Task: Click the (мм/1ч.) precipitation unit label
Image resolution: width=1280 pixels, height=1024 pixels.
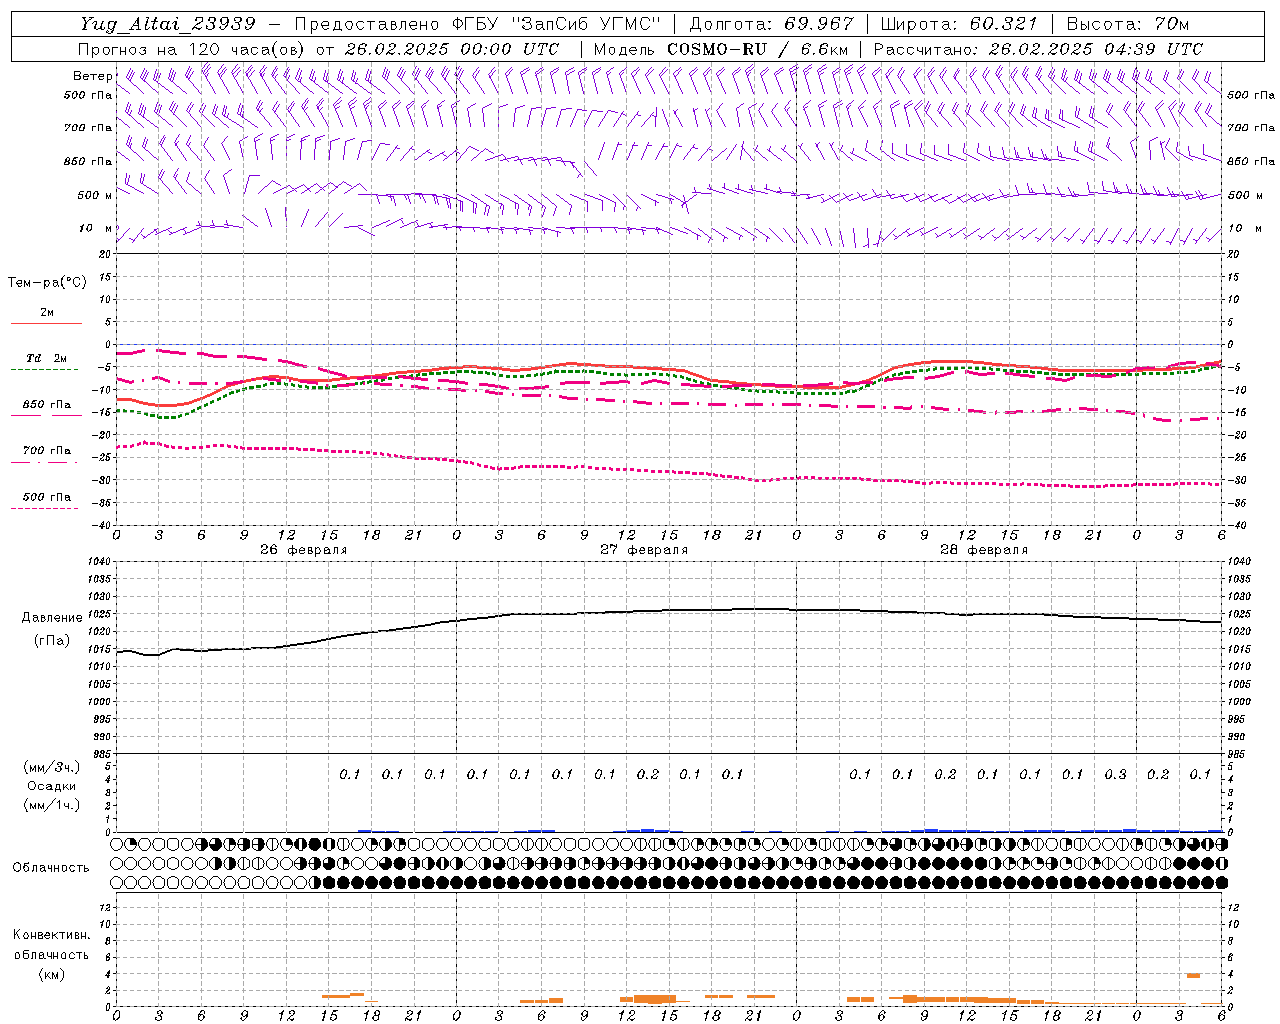Action: pos(52,805)
